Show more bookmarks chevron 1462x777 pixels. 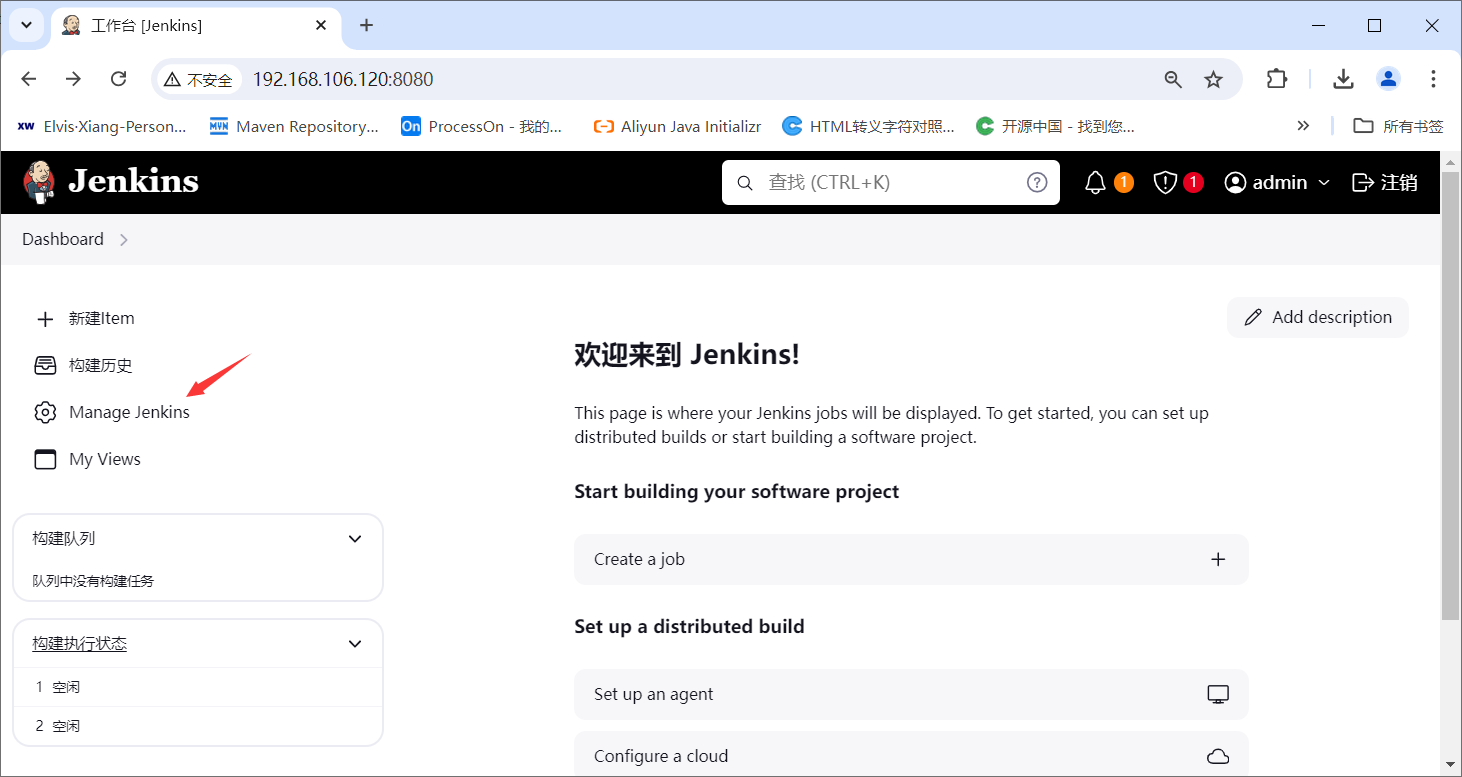tap(1303, 126)
